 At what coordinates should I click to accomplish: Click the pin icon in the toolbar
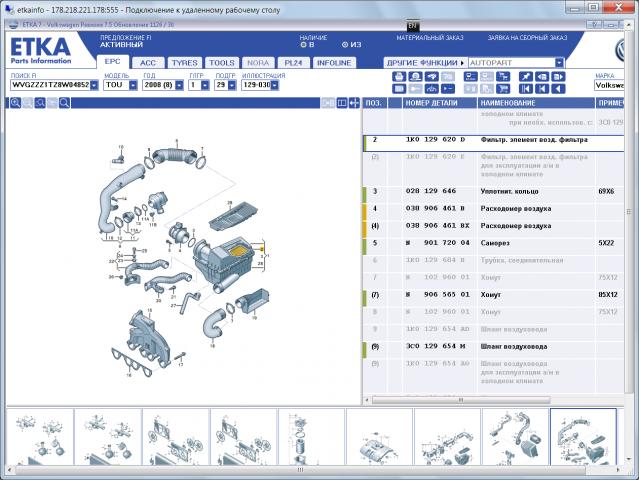(x=526, y=77)
